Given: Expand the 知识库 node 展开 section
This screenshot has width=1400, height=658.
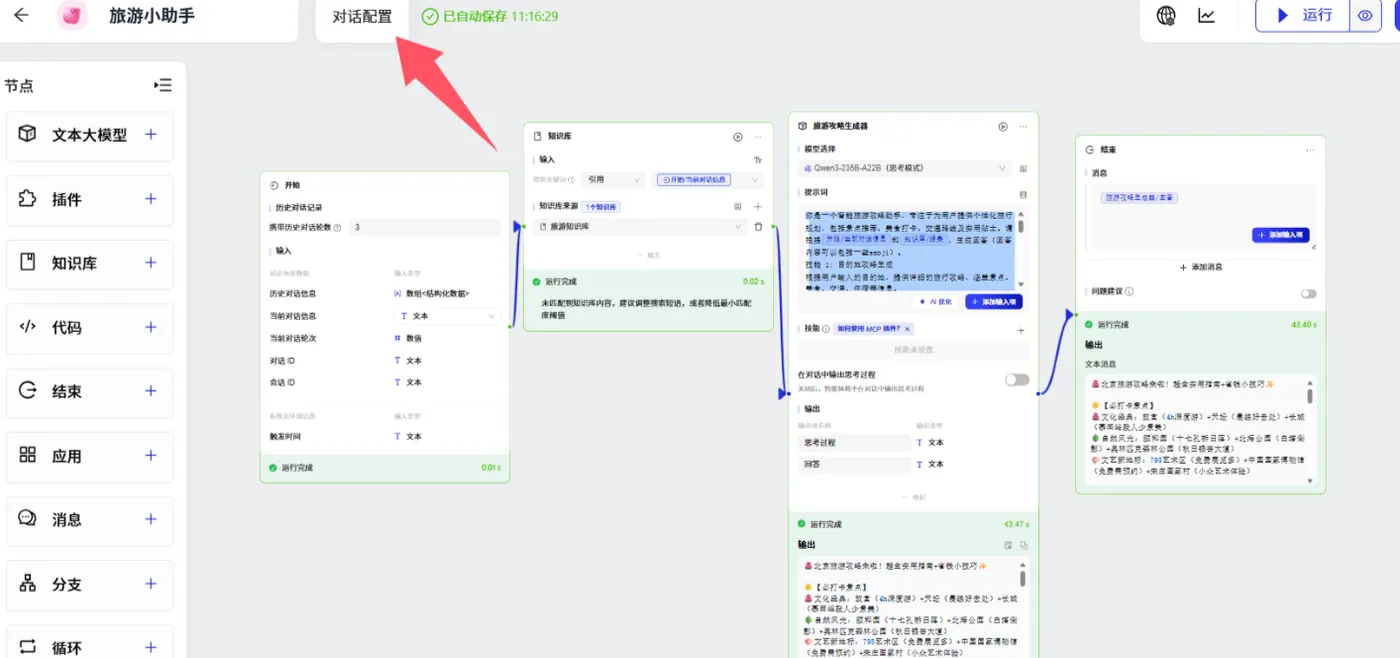Looking at the screenshot, I should coord(649,256).
